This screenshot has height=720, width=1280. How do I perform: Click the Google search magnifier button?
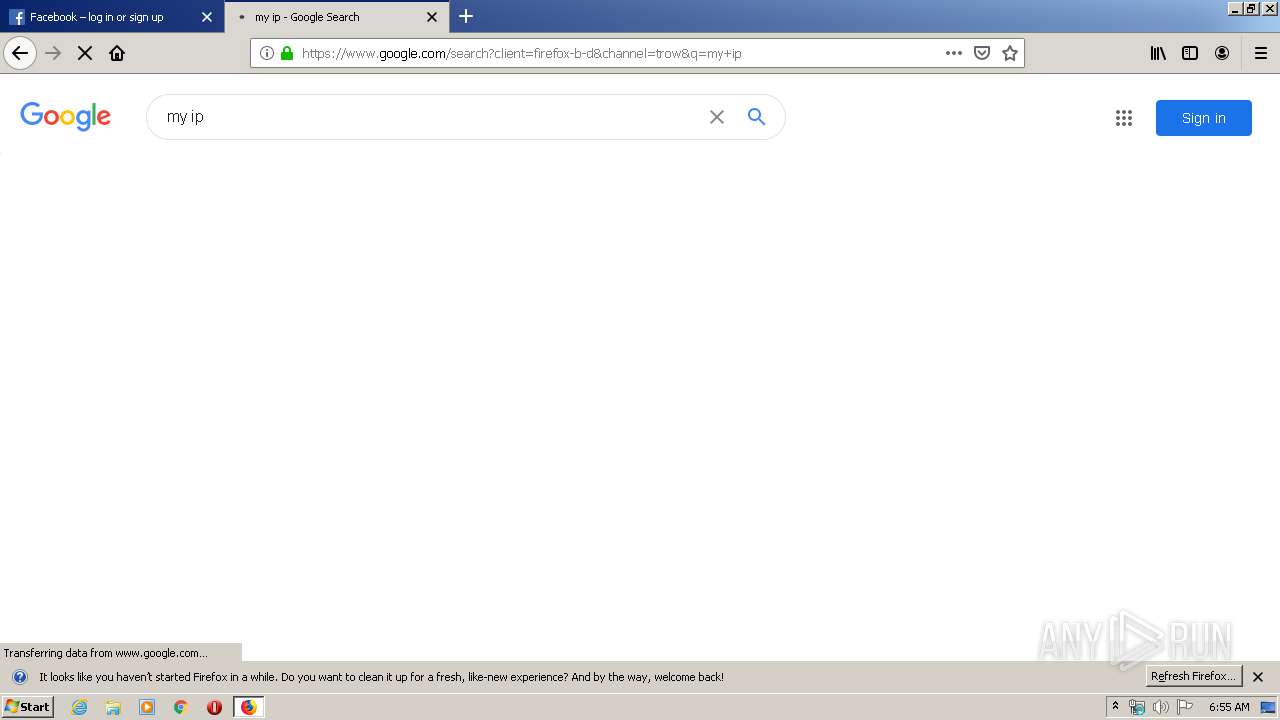click(x=757, y=117)
